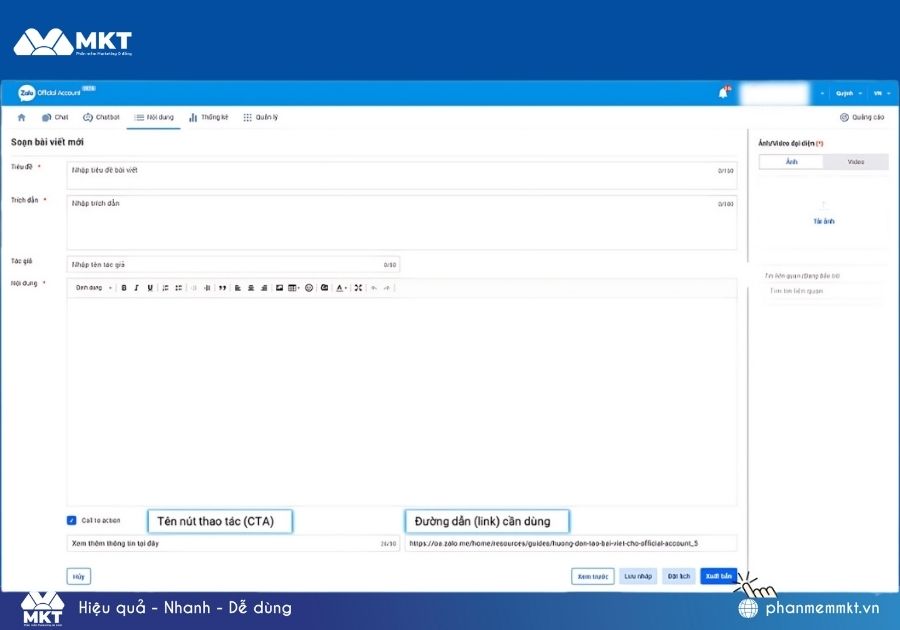Open the notifications bell

coord(723,93)
